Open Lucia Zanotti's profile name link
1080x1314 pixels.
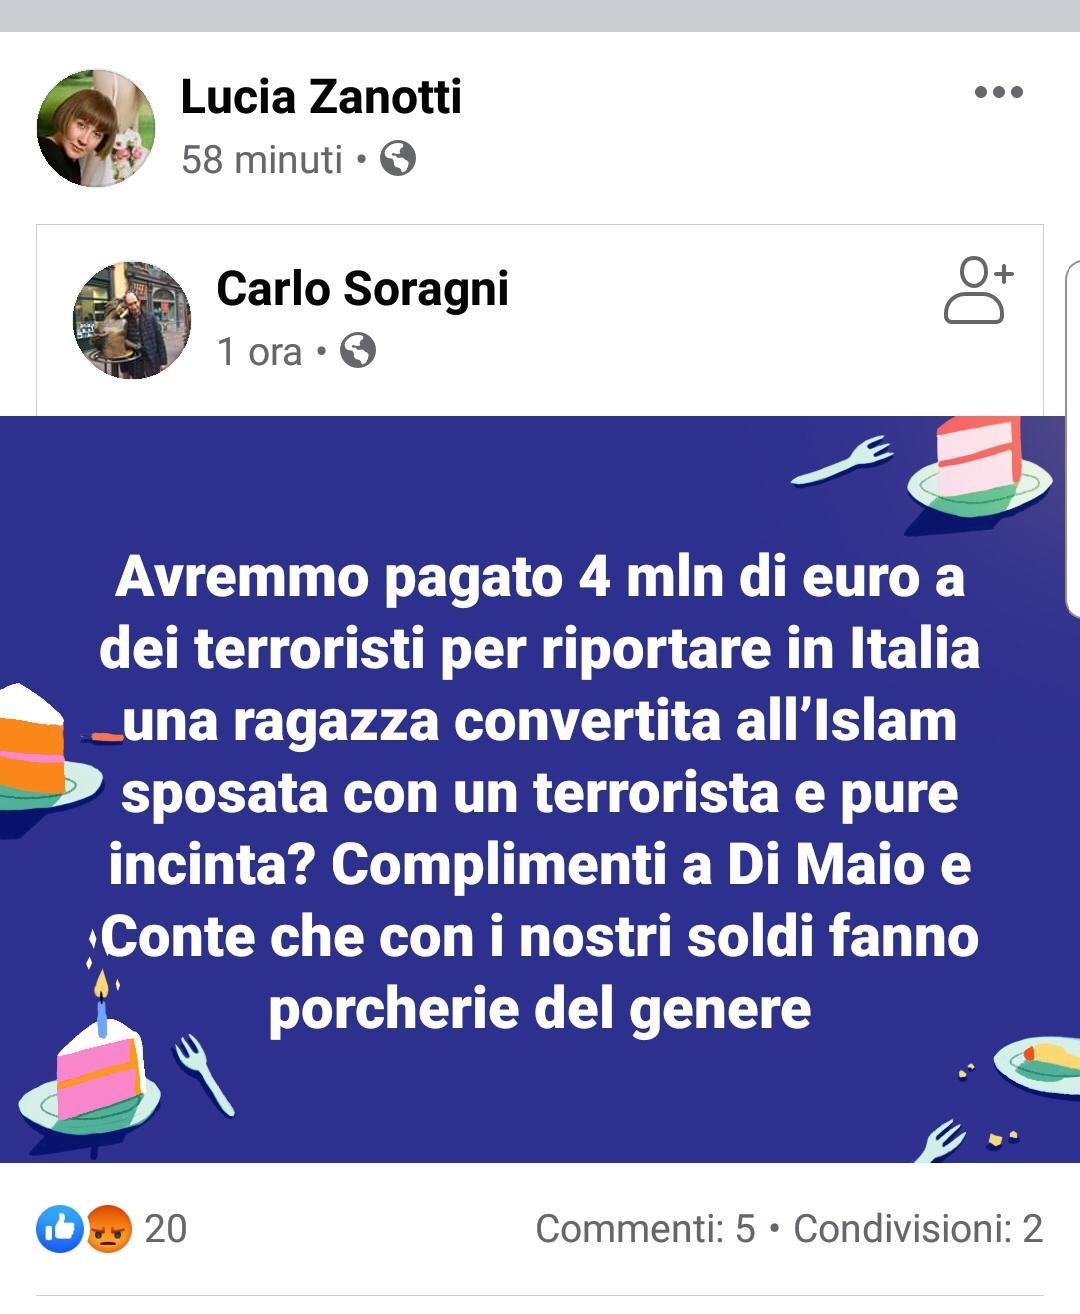[321, 97]
